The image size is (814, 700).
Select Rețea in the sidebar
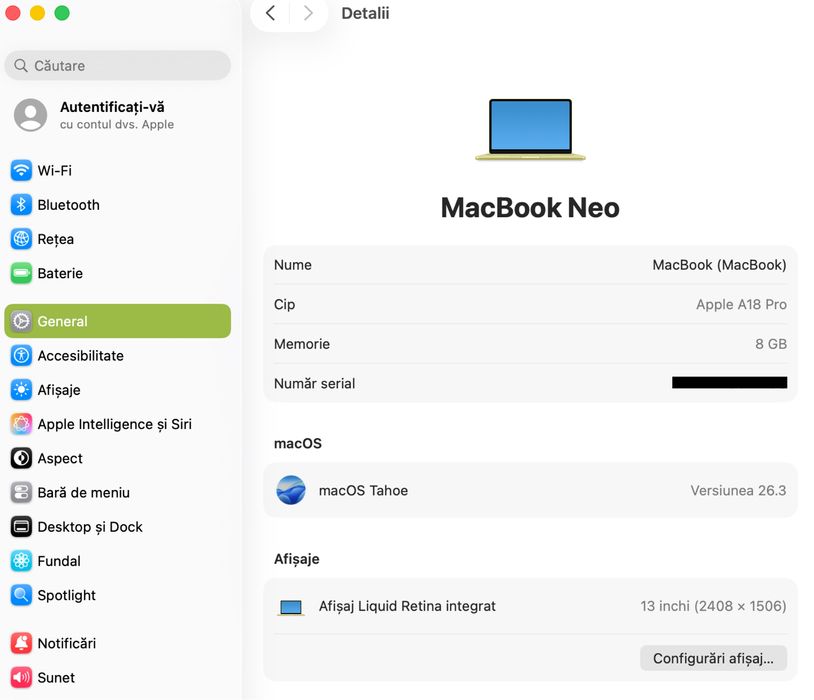[117, 239]
